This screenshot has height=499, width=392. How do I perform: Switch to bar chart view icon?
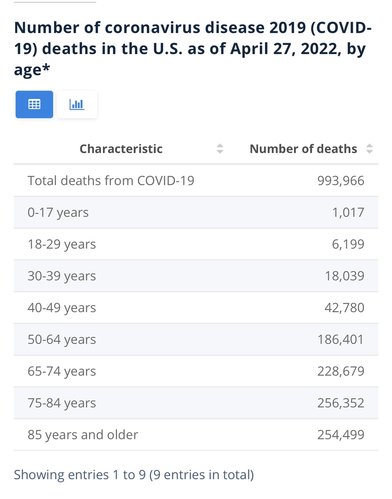[77, 104]
